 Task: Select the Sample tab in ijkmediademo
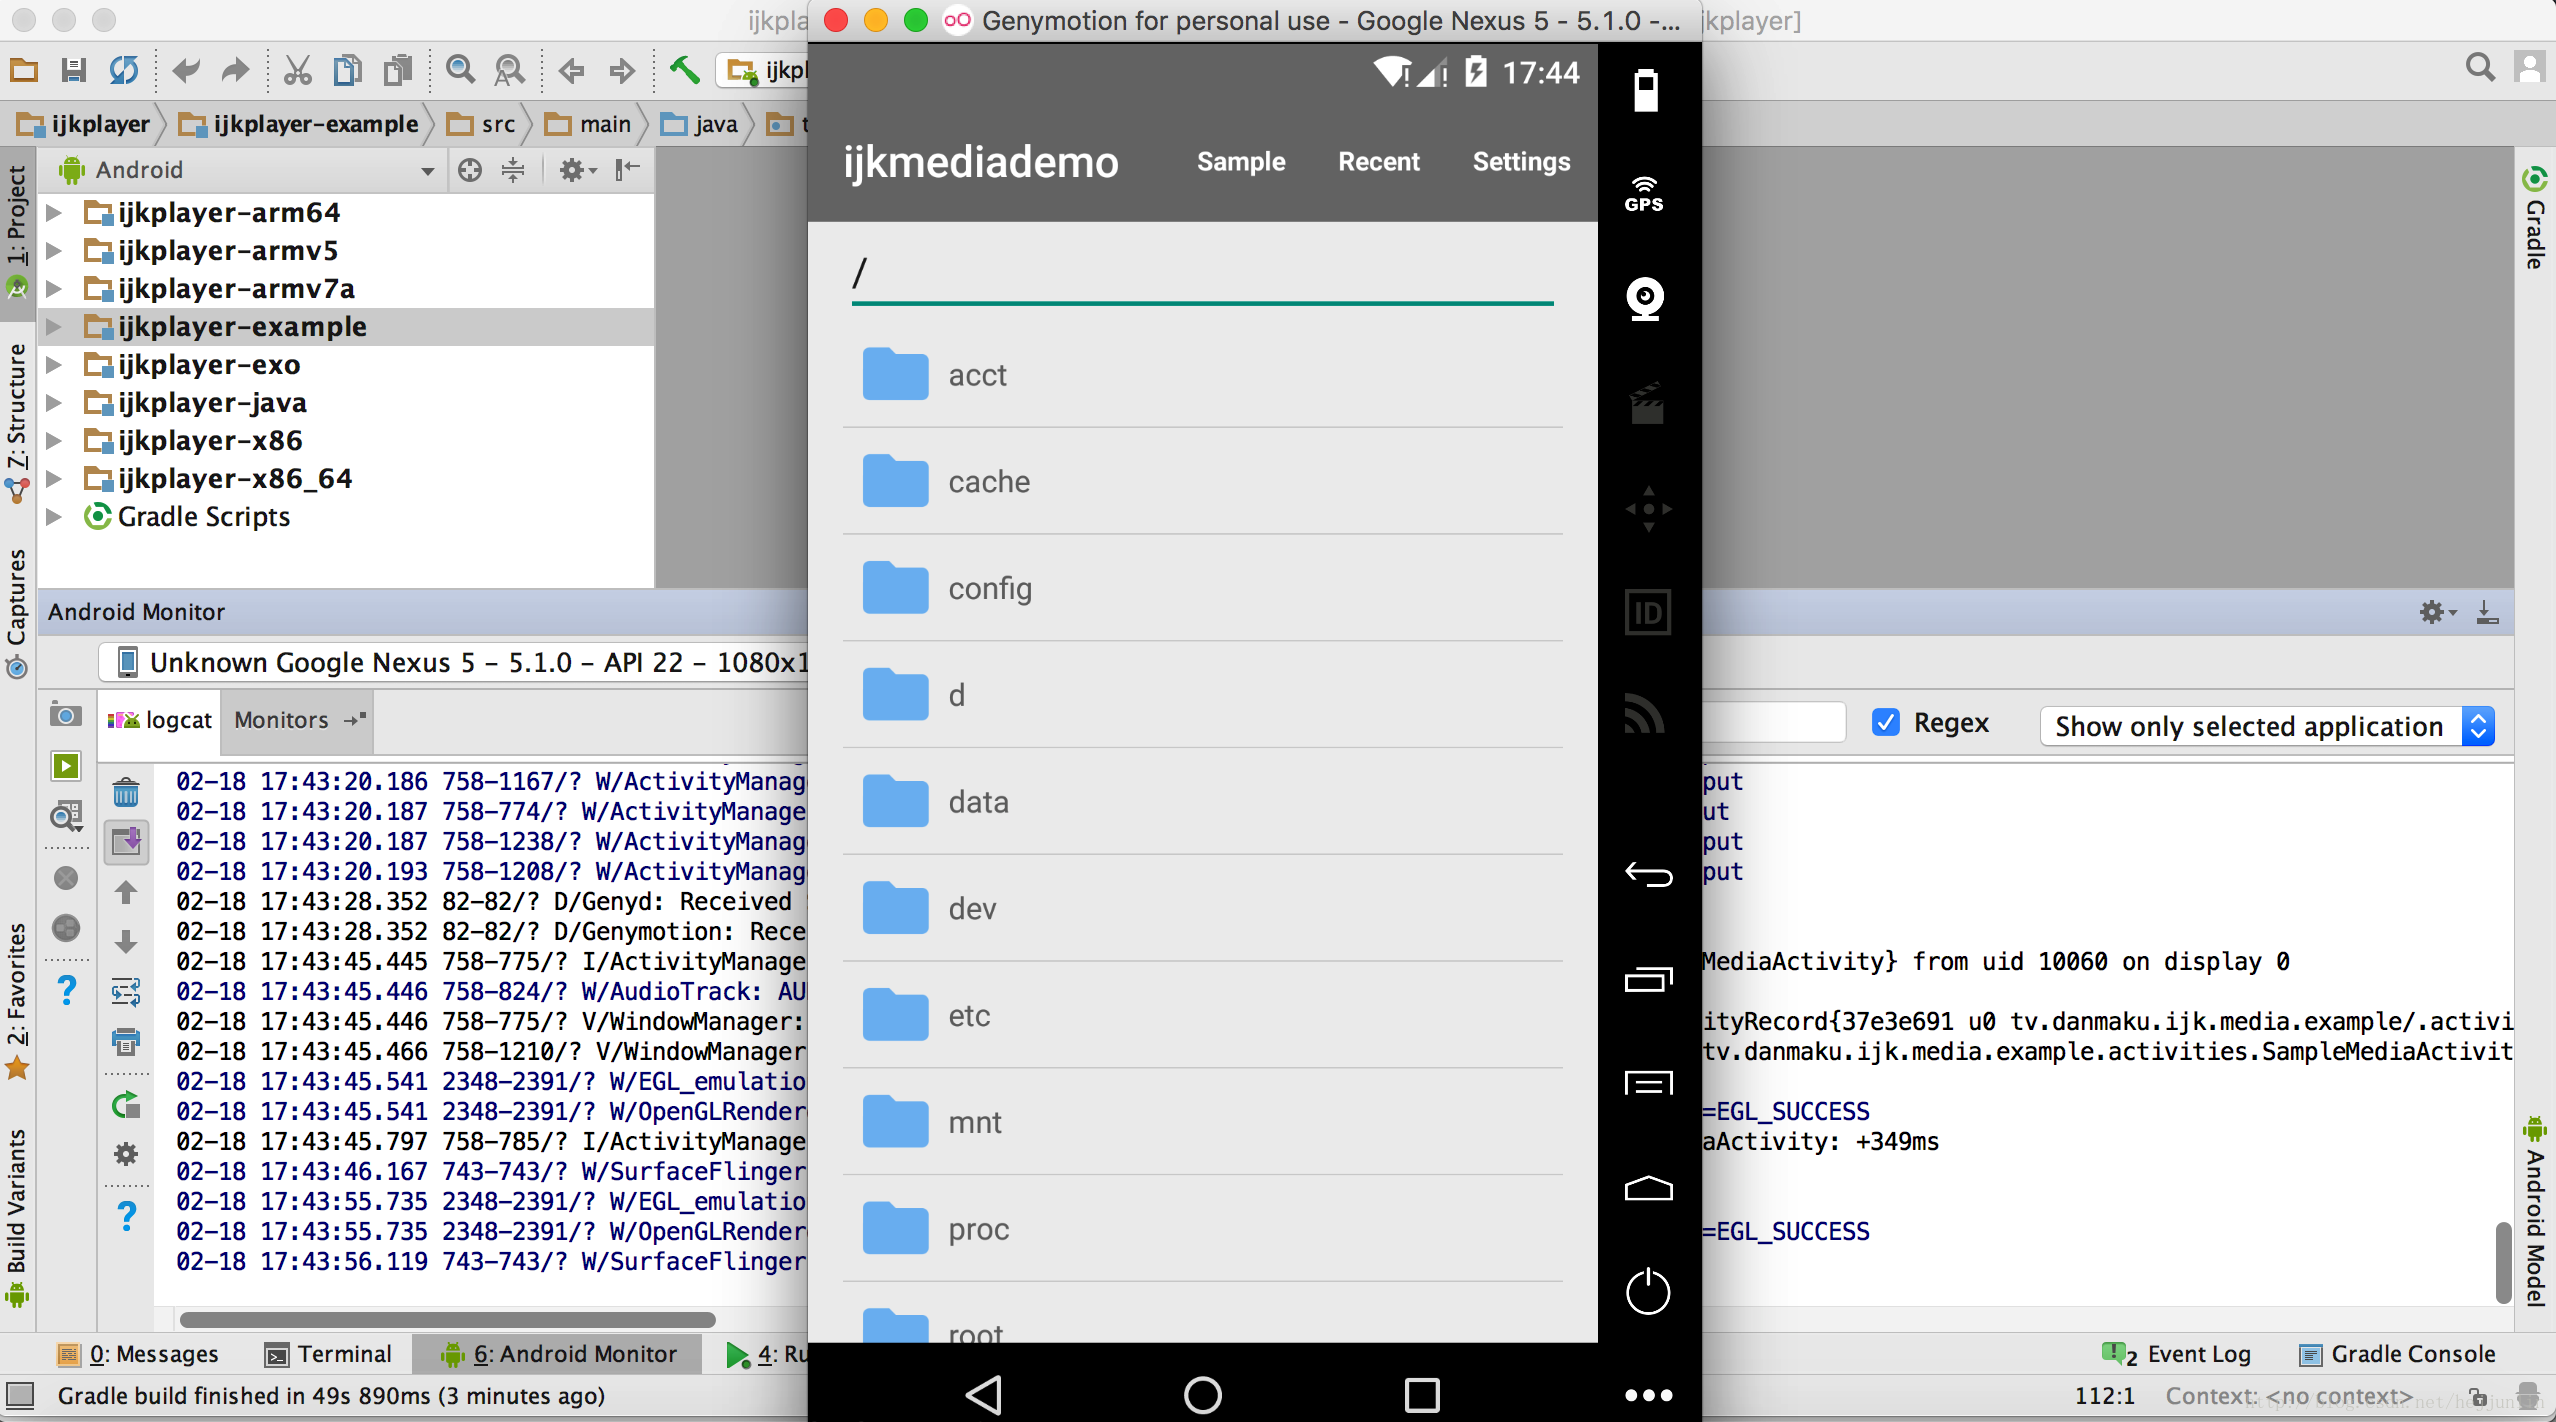(1241, 161)
